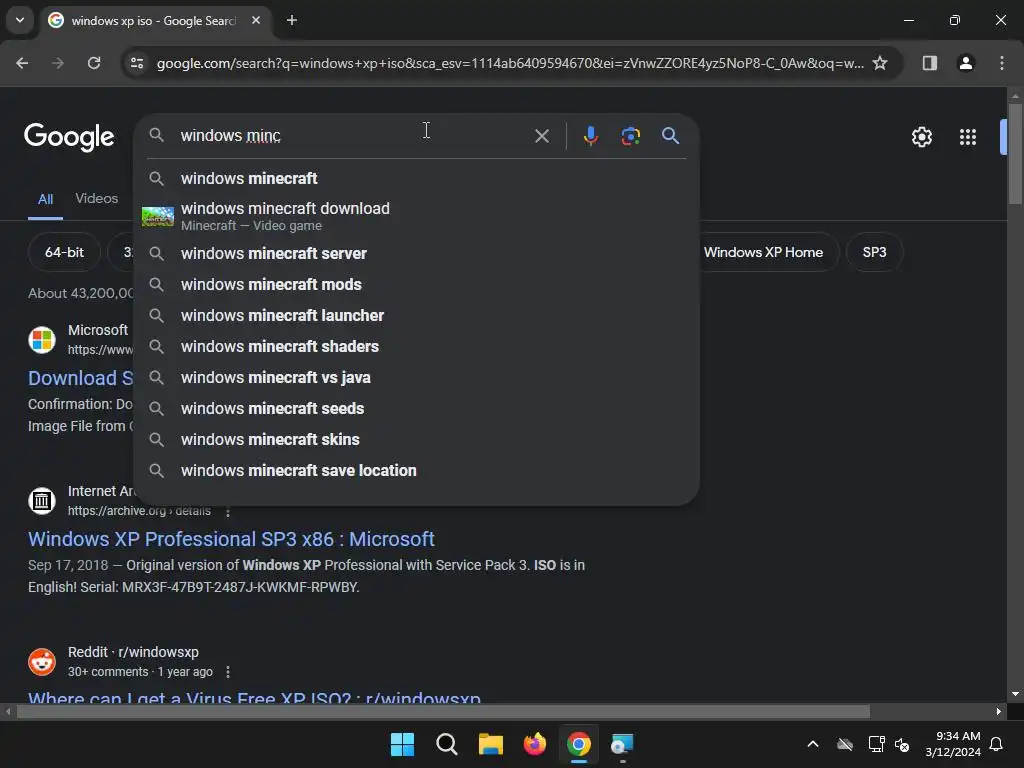
Task: Click the browser forward arrow
Action: click(58, 63)
